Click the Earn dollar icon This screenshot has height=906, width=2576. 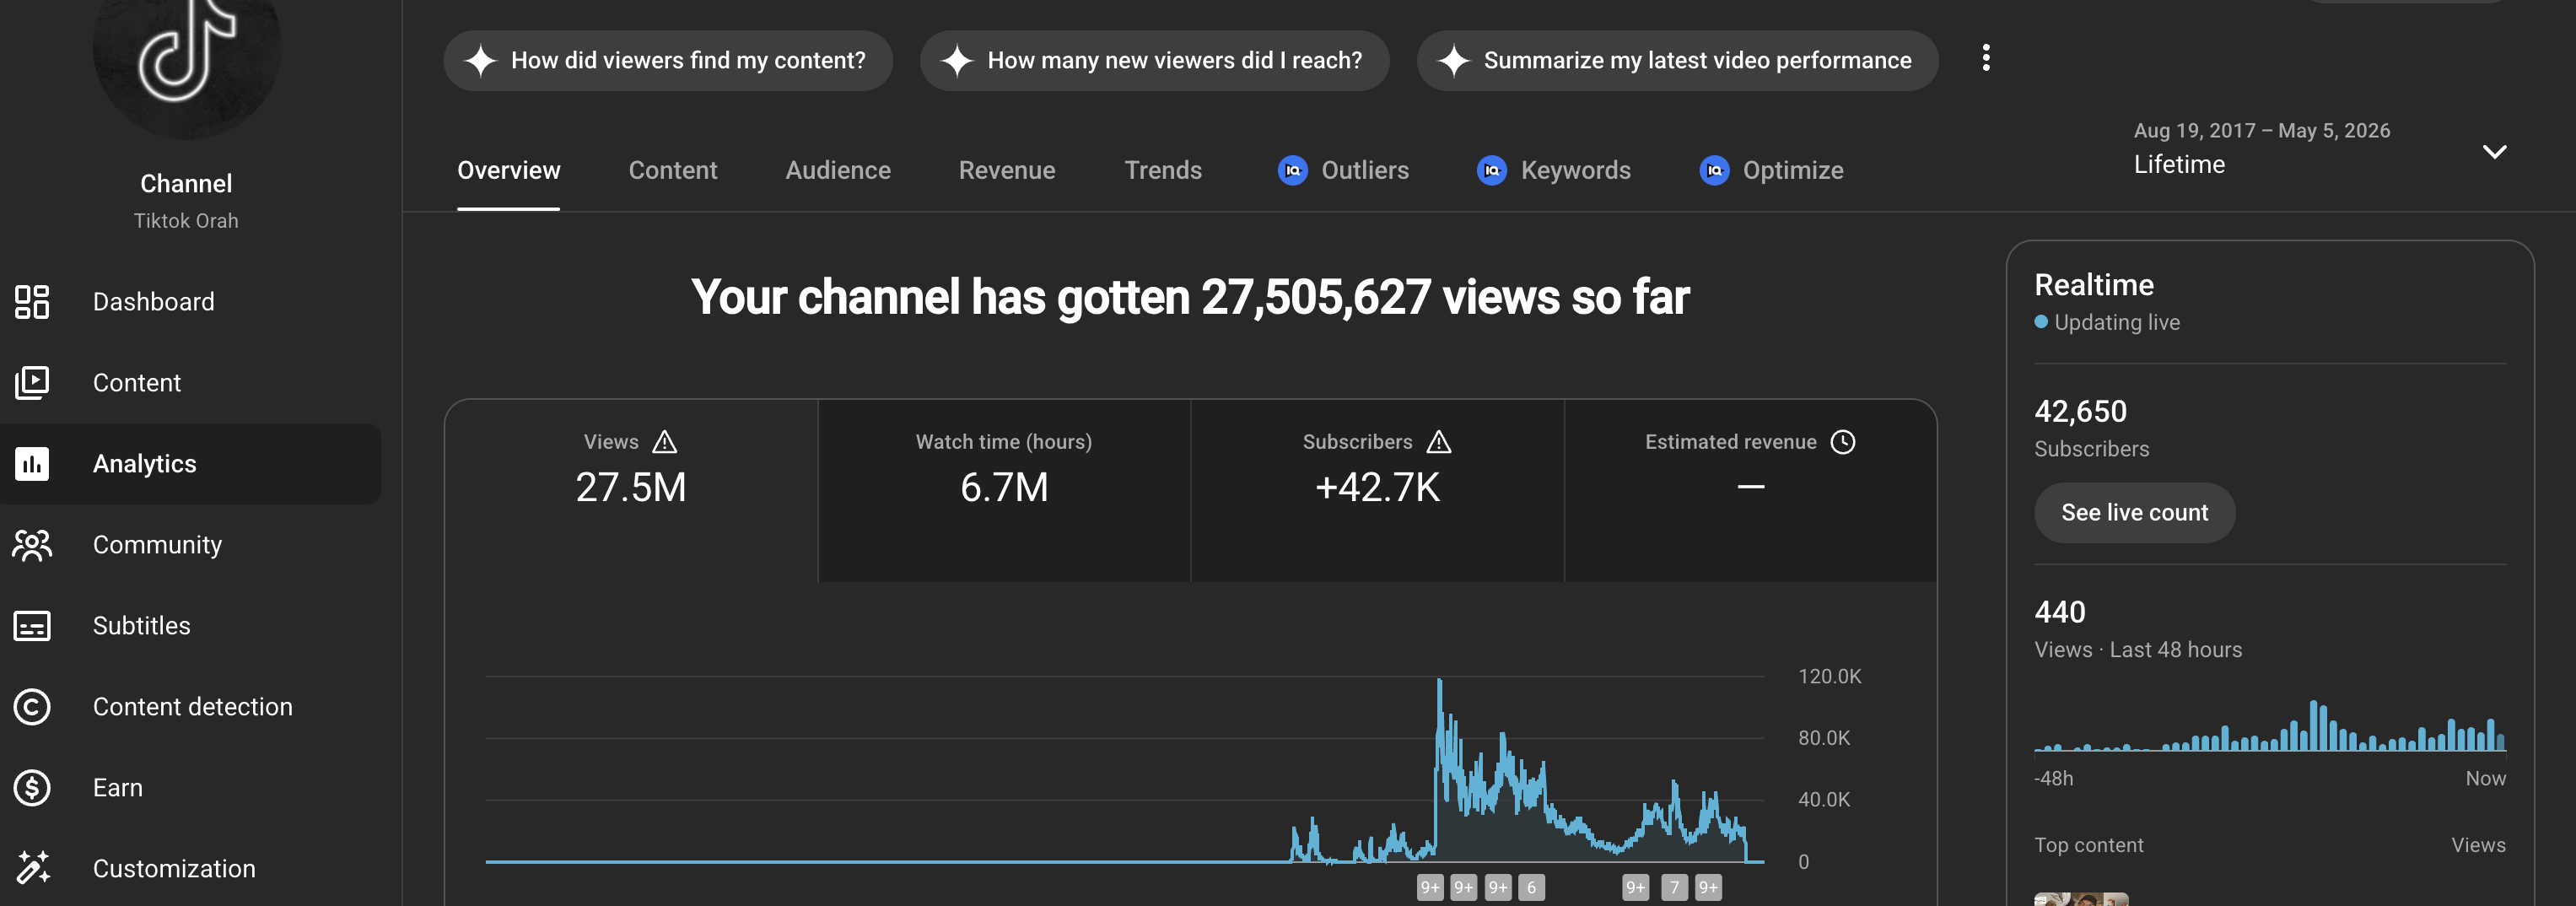click(x=32, y=788)
